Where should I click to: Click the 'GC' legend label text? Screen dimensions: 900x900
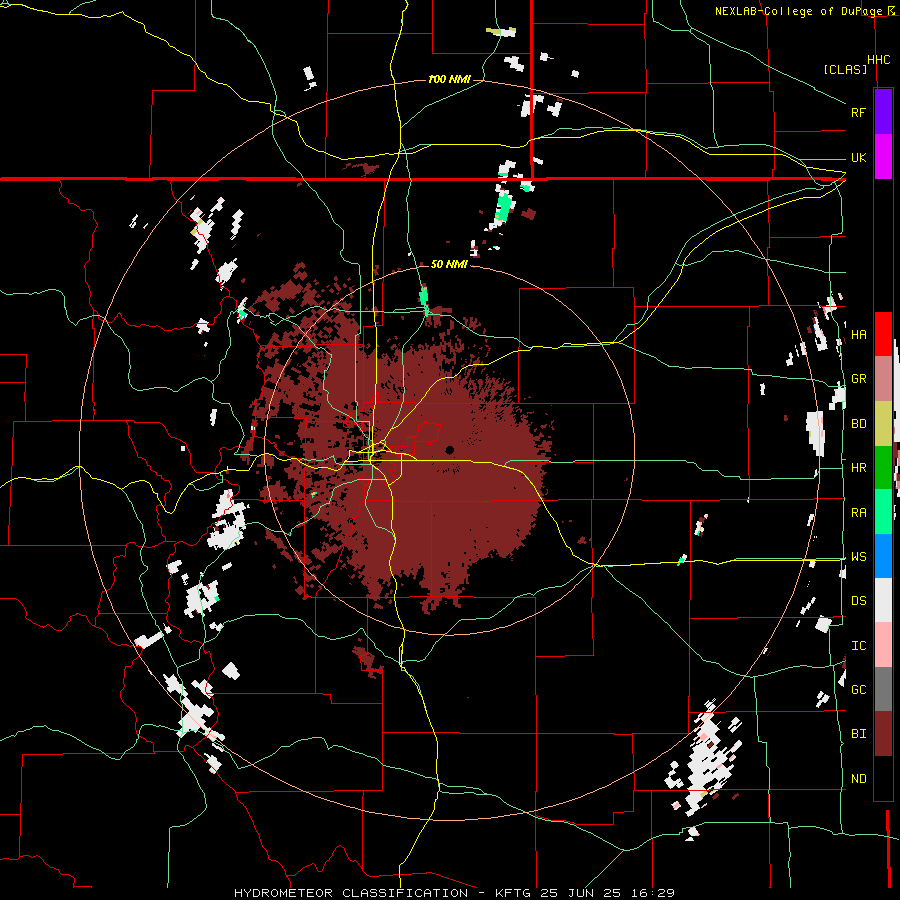[x=858, y=690]
